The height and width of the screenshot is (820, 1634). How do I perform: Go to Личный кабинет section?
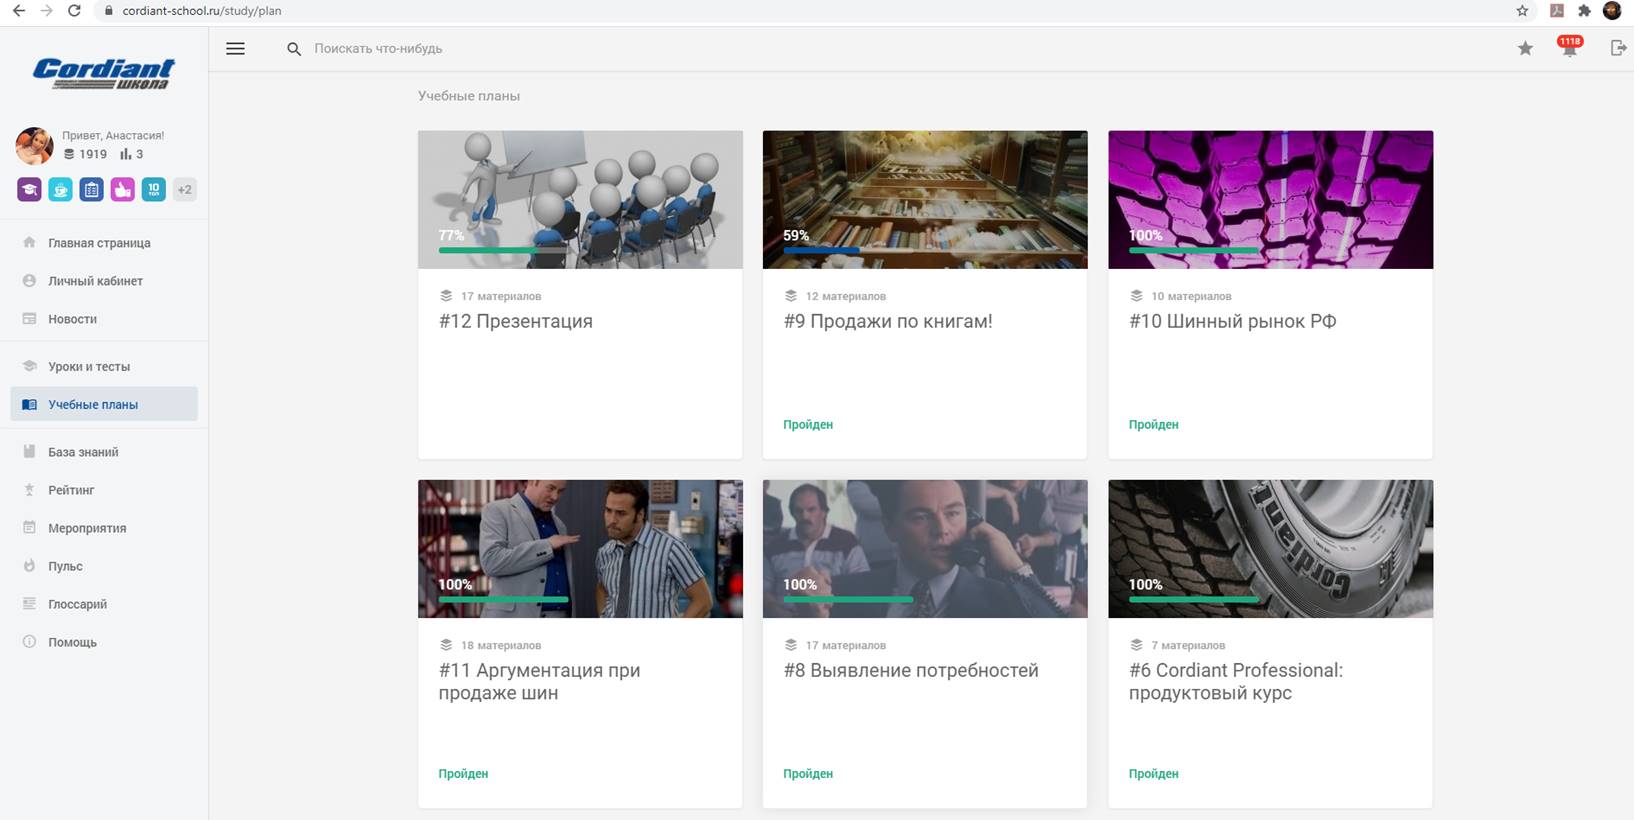[95, 281]
